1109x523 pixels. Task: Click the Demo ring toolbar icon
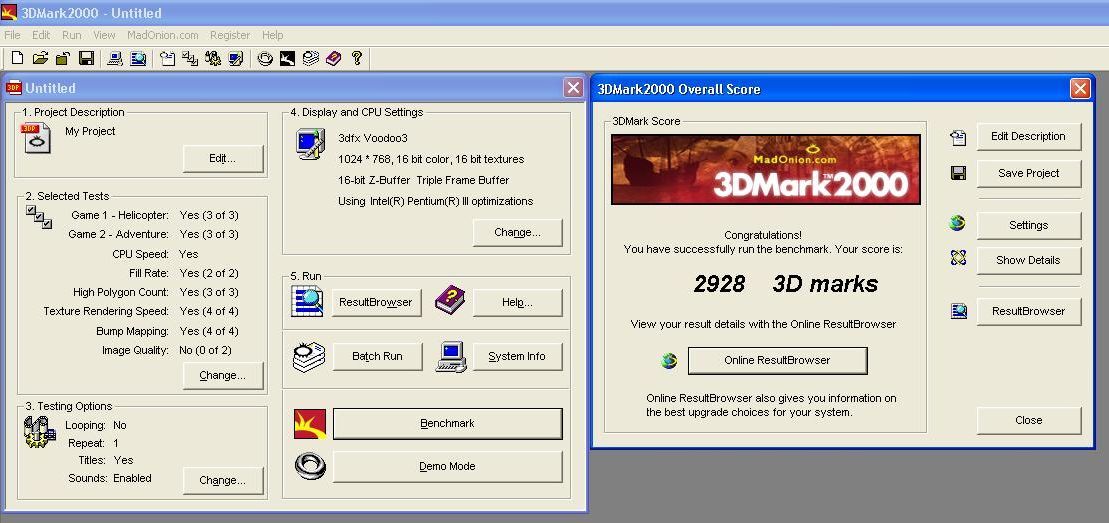pyautogui.click(x=265, y=59)
